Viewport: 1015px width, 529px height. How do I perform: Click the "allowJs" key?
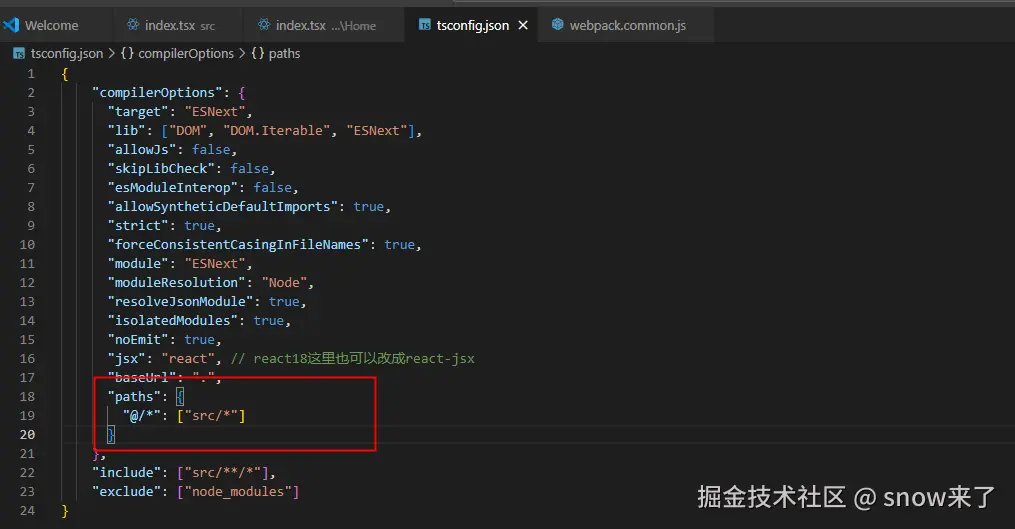coord(142,149)
